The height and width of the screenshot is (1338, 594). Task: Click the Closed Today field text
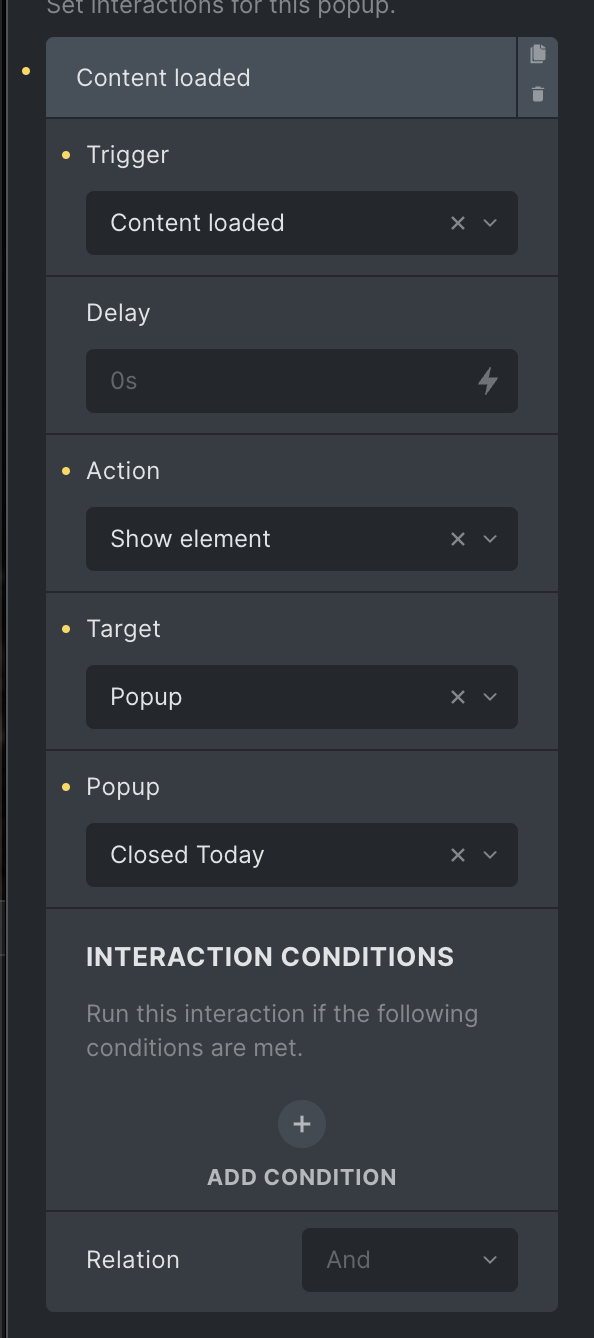pyautogui.click(x=187, y=855)
